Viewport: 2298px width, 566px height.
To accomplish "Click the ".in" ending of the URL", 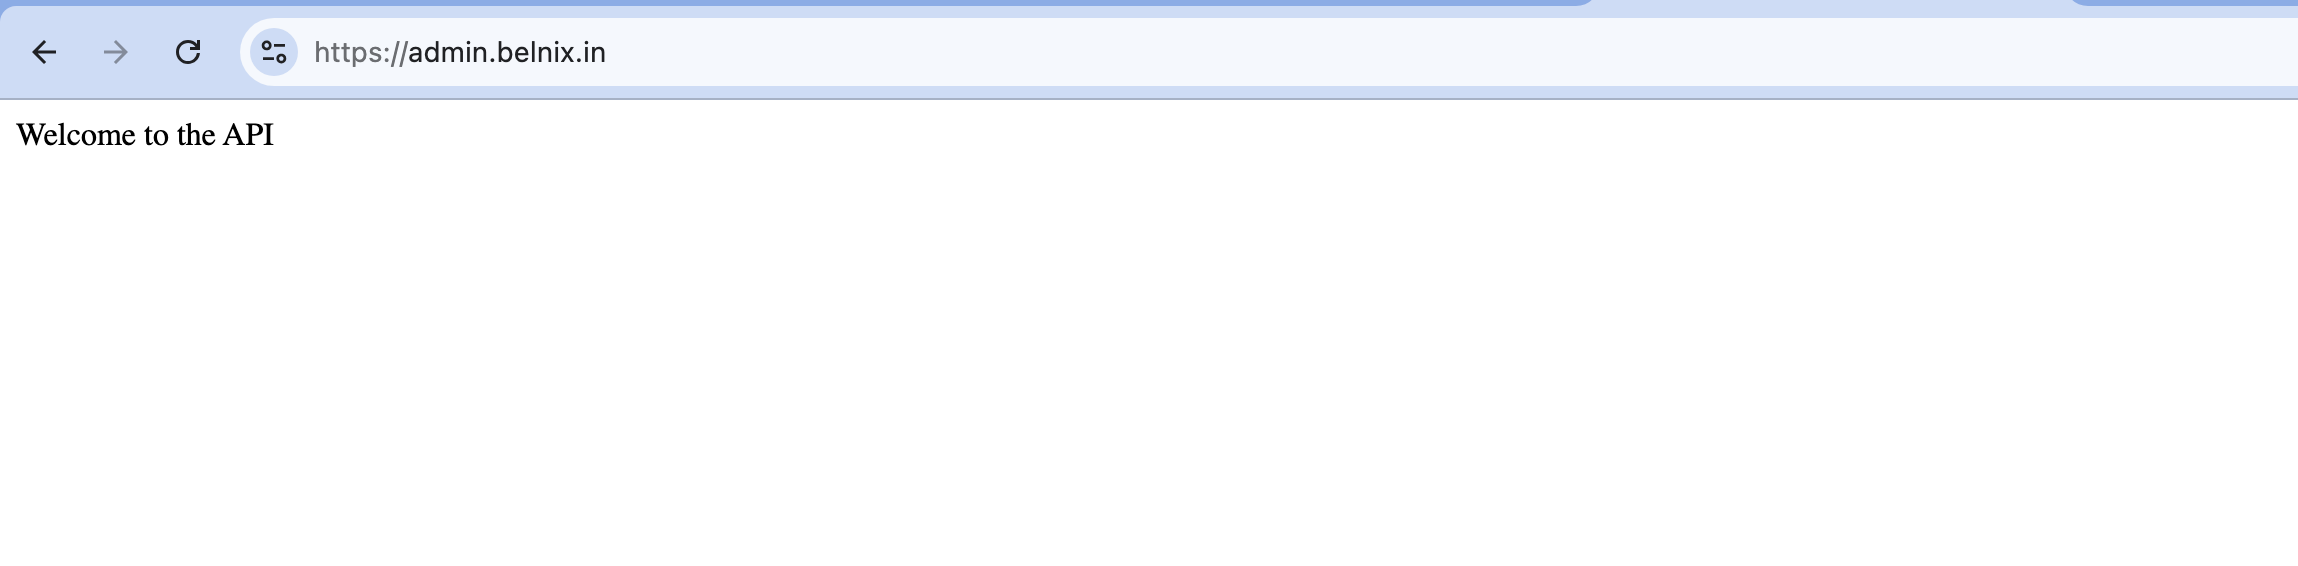I will point(594,52).
